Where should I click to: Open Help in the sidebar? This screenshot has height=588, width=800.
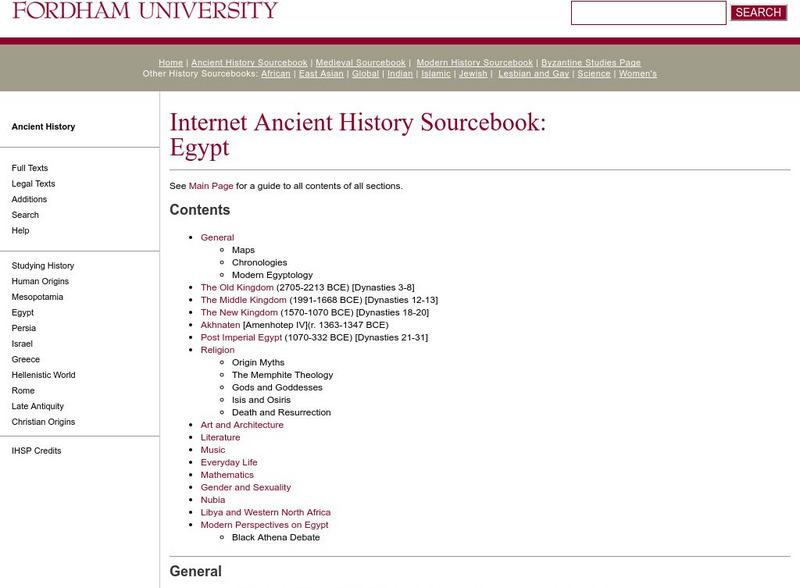(x=20, y=231)
